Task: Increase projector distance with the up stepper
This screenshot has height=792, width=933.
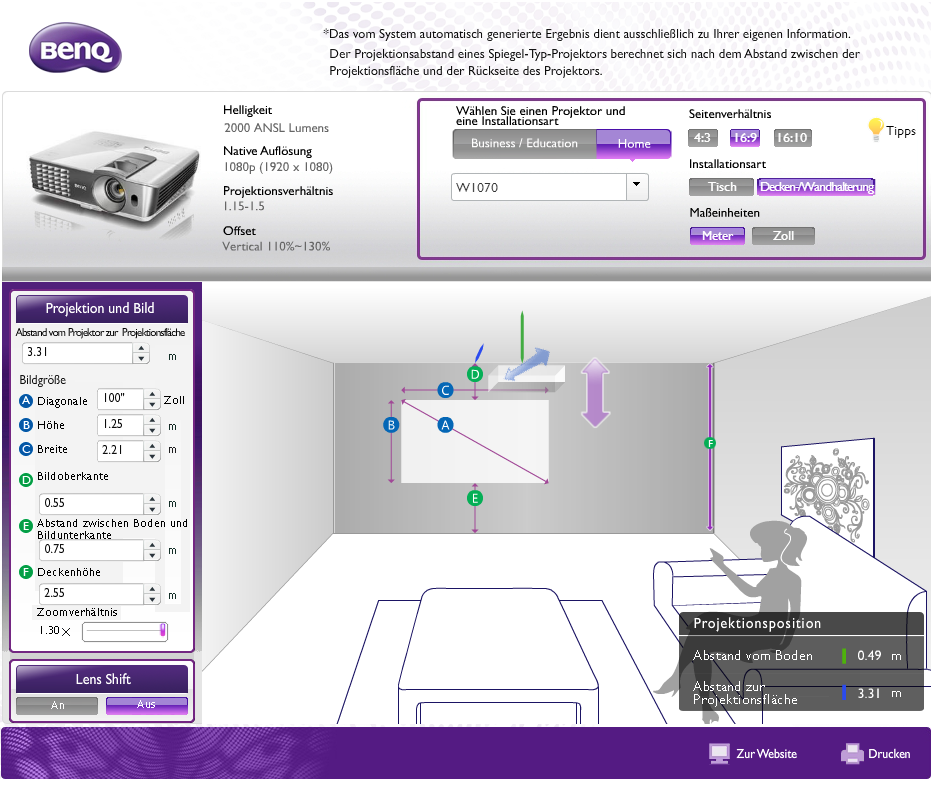Action: pos(141,348)
